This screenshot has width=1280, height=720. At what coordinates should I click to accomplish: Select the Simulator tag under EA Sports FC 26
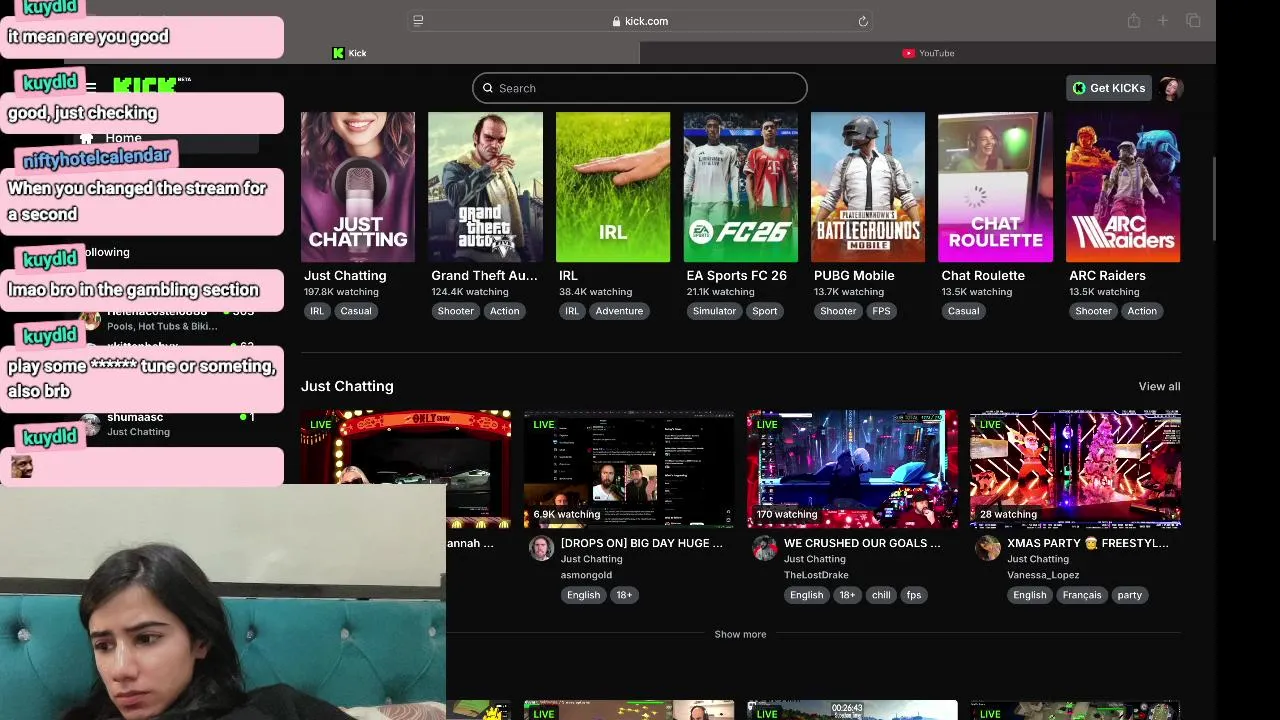click(715, 311)
